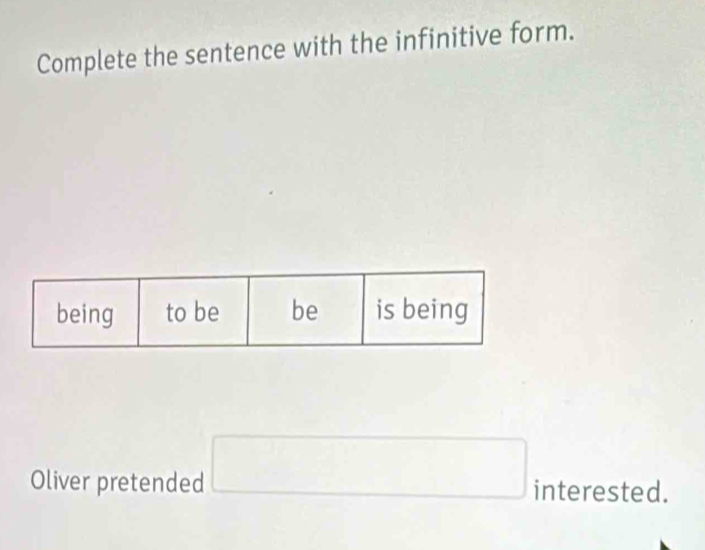Tap the second word bank tile "to be"

192,312
